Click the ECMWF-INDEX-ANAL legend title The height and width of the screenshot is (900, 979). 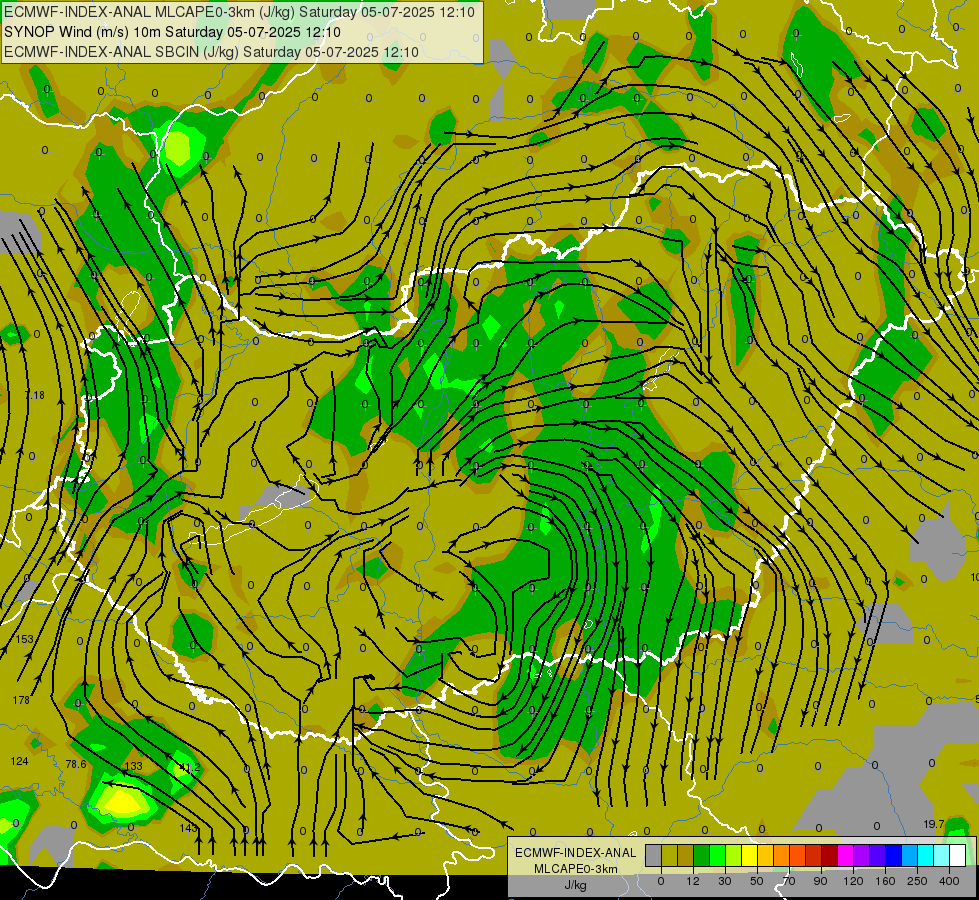pos(576,853)
